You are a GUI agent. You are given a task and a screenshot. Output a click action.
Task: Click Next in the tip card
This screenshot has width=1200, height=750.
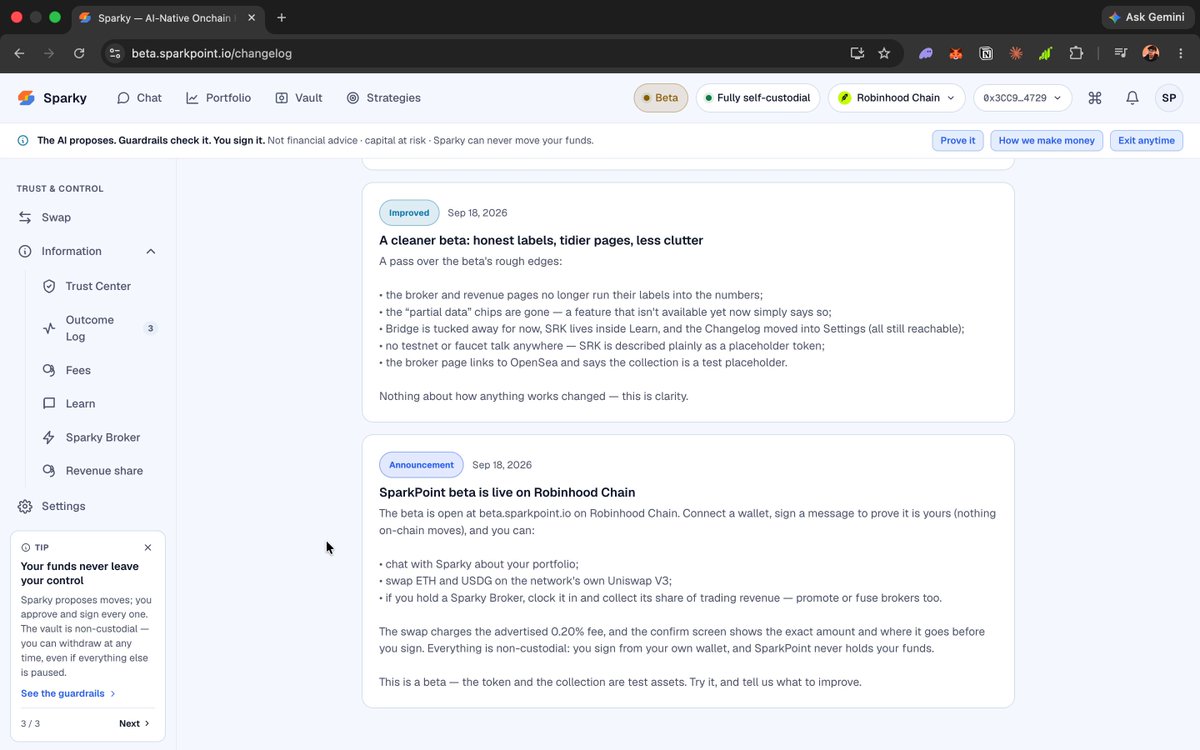tap(134, 723)
